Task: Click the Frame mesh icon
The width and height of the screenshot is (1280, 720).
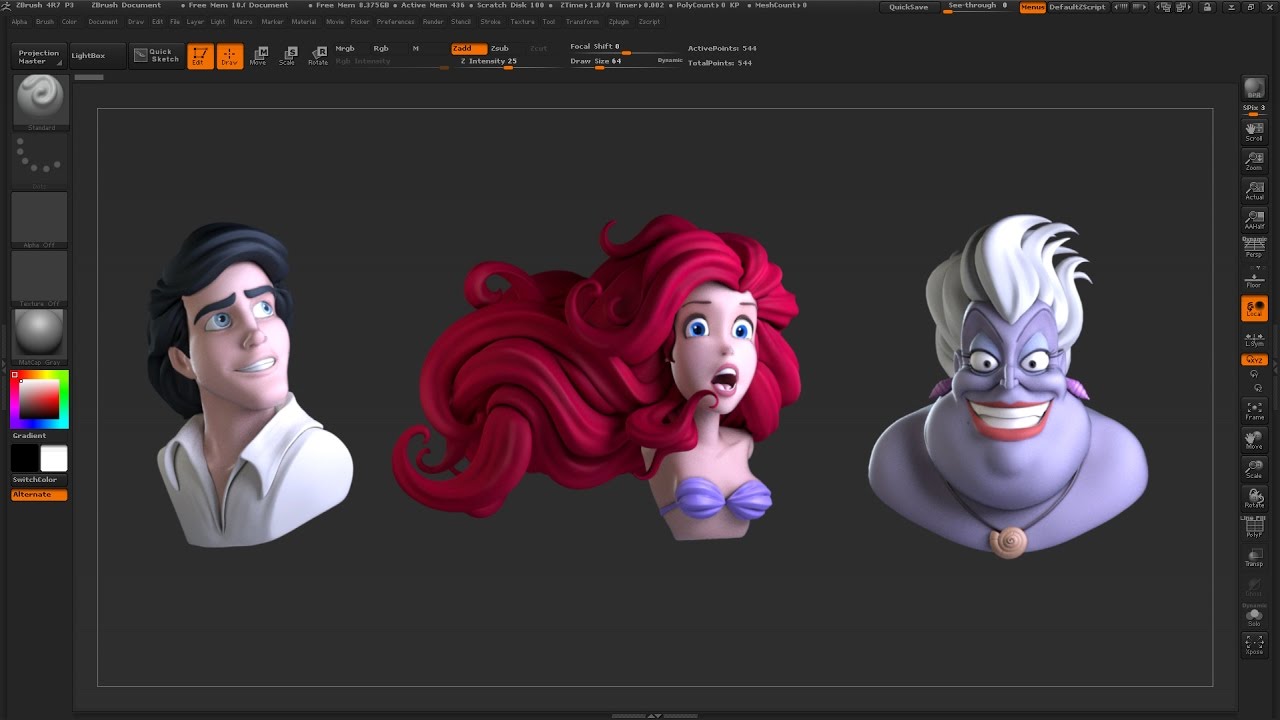Action: point(1254,410)
